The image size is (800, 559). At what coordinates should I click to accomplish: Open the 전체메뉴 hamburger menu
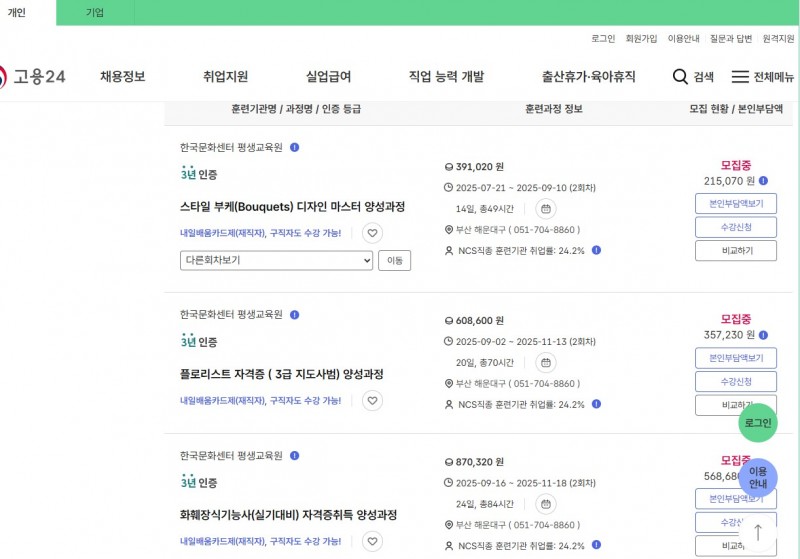pyautogui.click(x=762, y=77)
